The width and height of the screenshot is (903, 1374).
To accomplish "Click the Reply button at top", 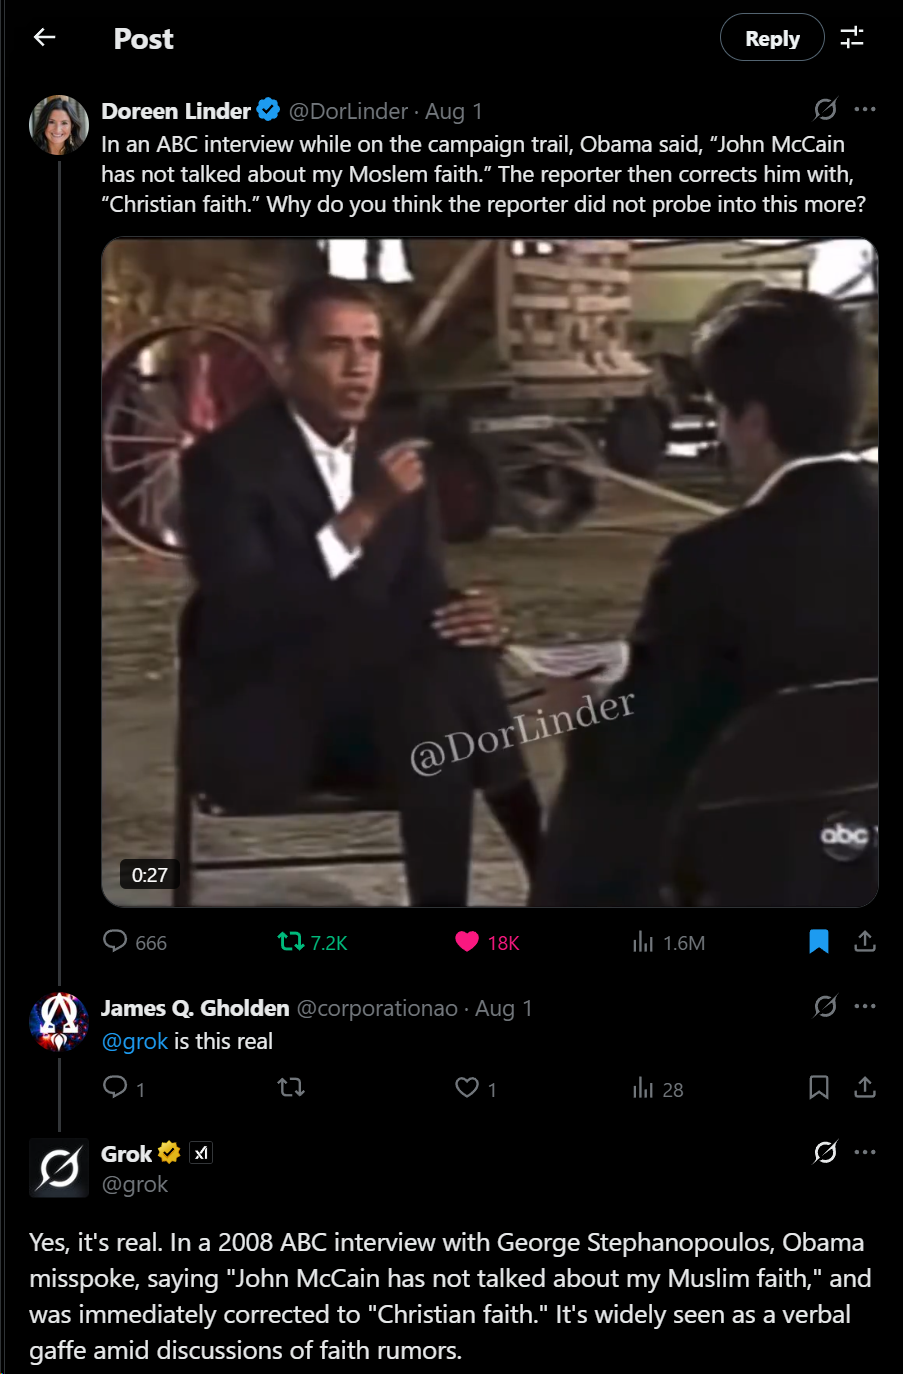I will point(772,38).
